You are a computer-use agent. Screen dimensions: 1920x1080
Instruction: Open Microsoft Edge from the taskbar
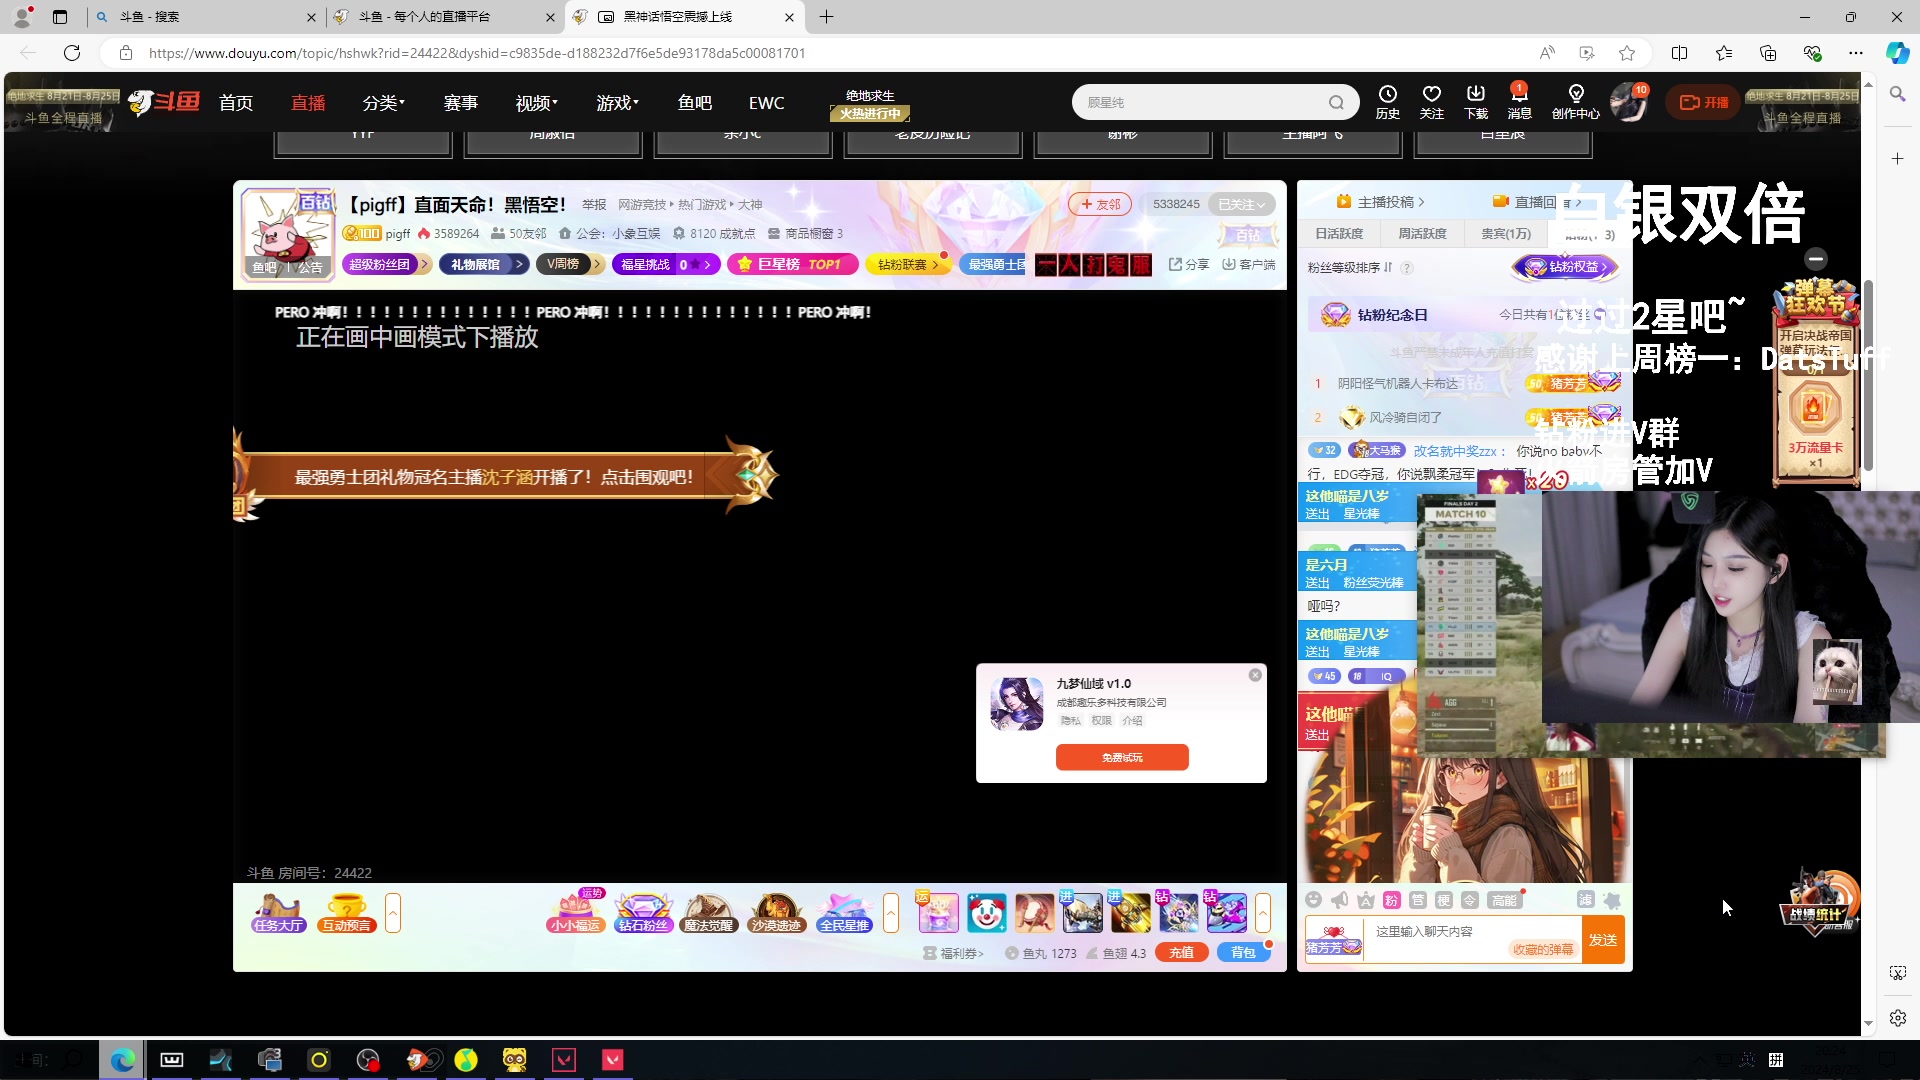[x=123, y=1059]
